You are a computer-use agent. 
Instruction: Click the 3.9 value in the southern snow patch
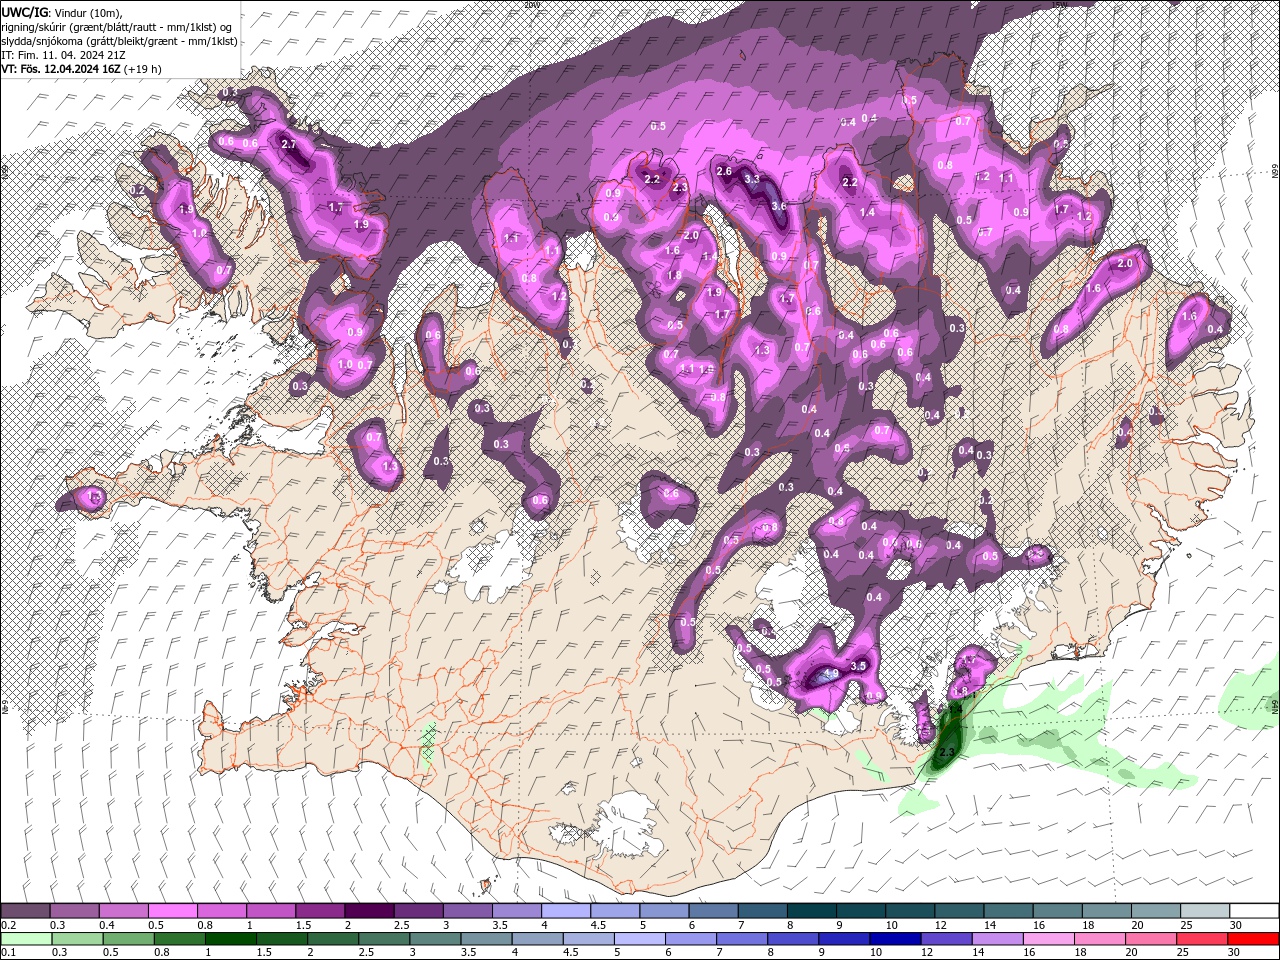tap(830, 675)
